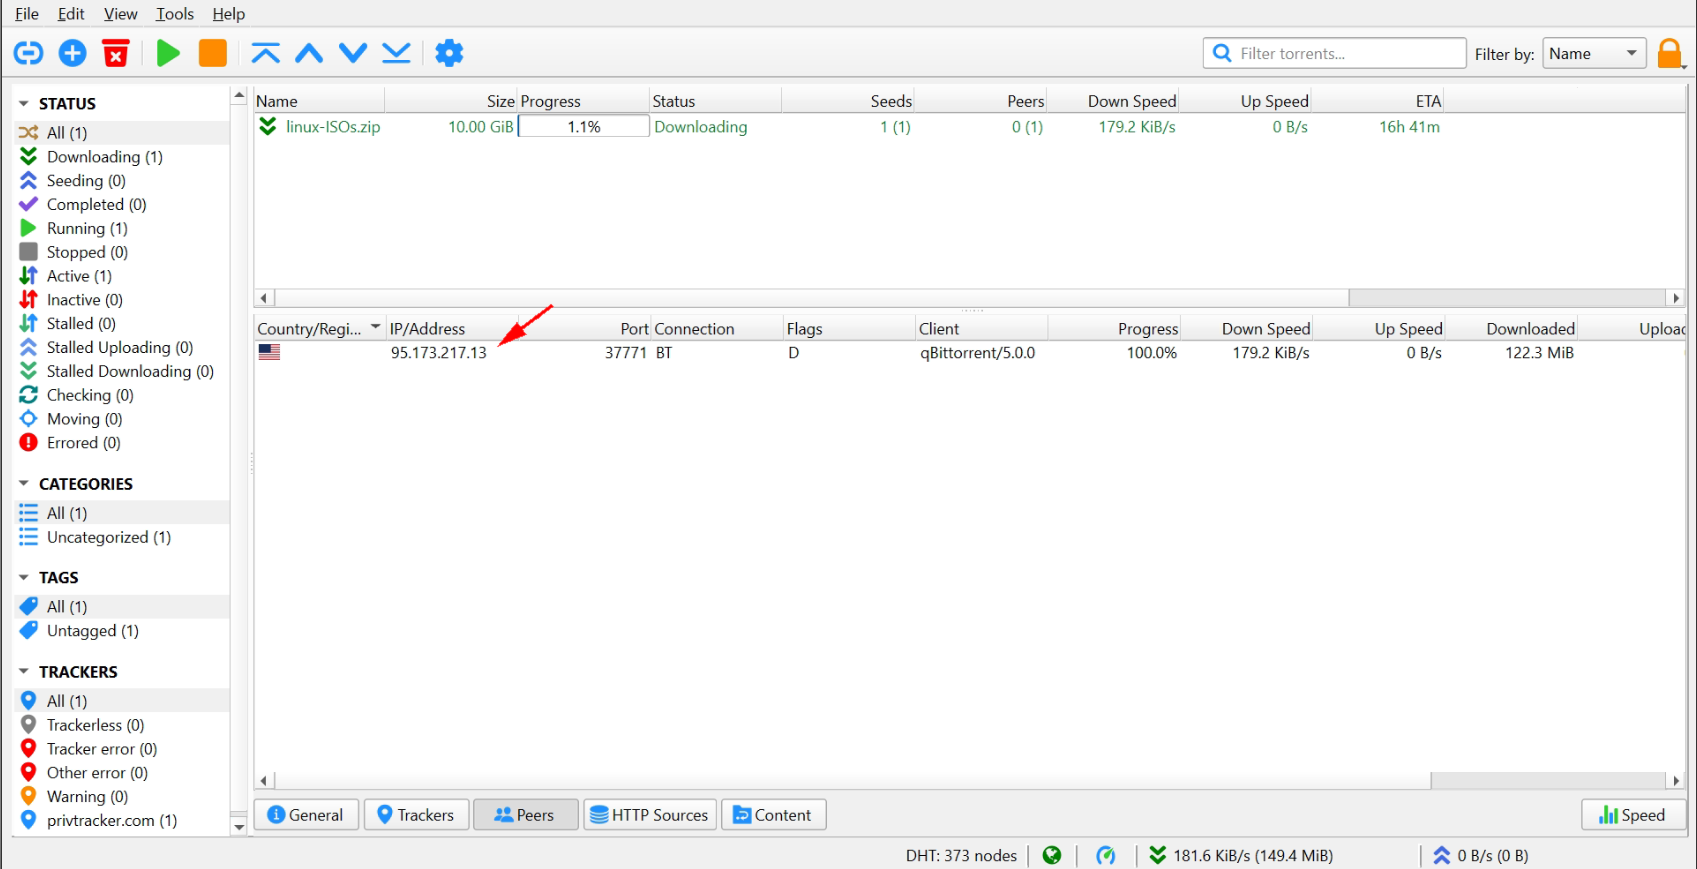The height and width of the screenshot is (869, 1697).
Task: Switch to the HTTP Sources tab
Action: point(650,815)
